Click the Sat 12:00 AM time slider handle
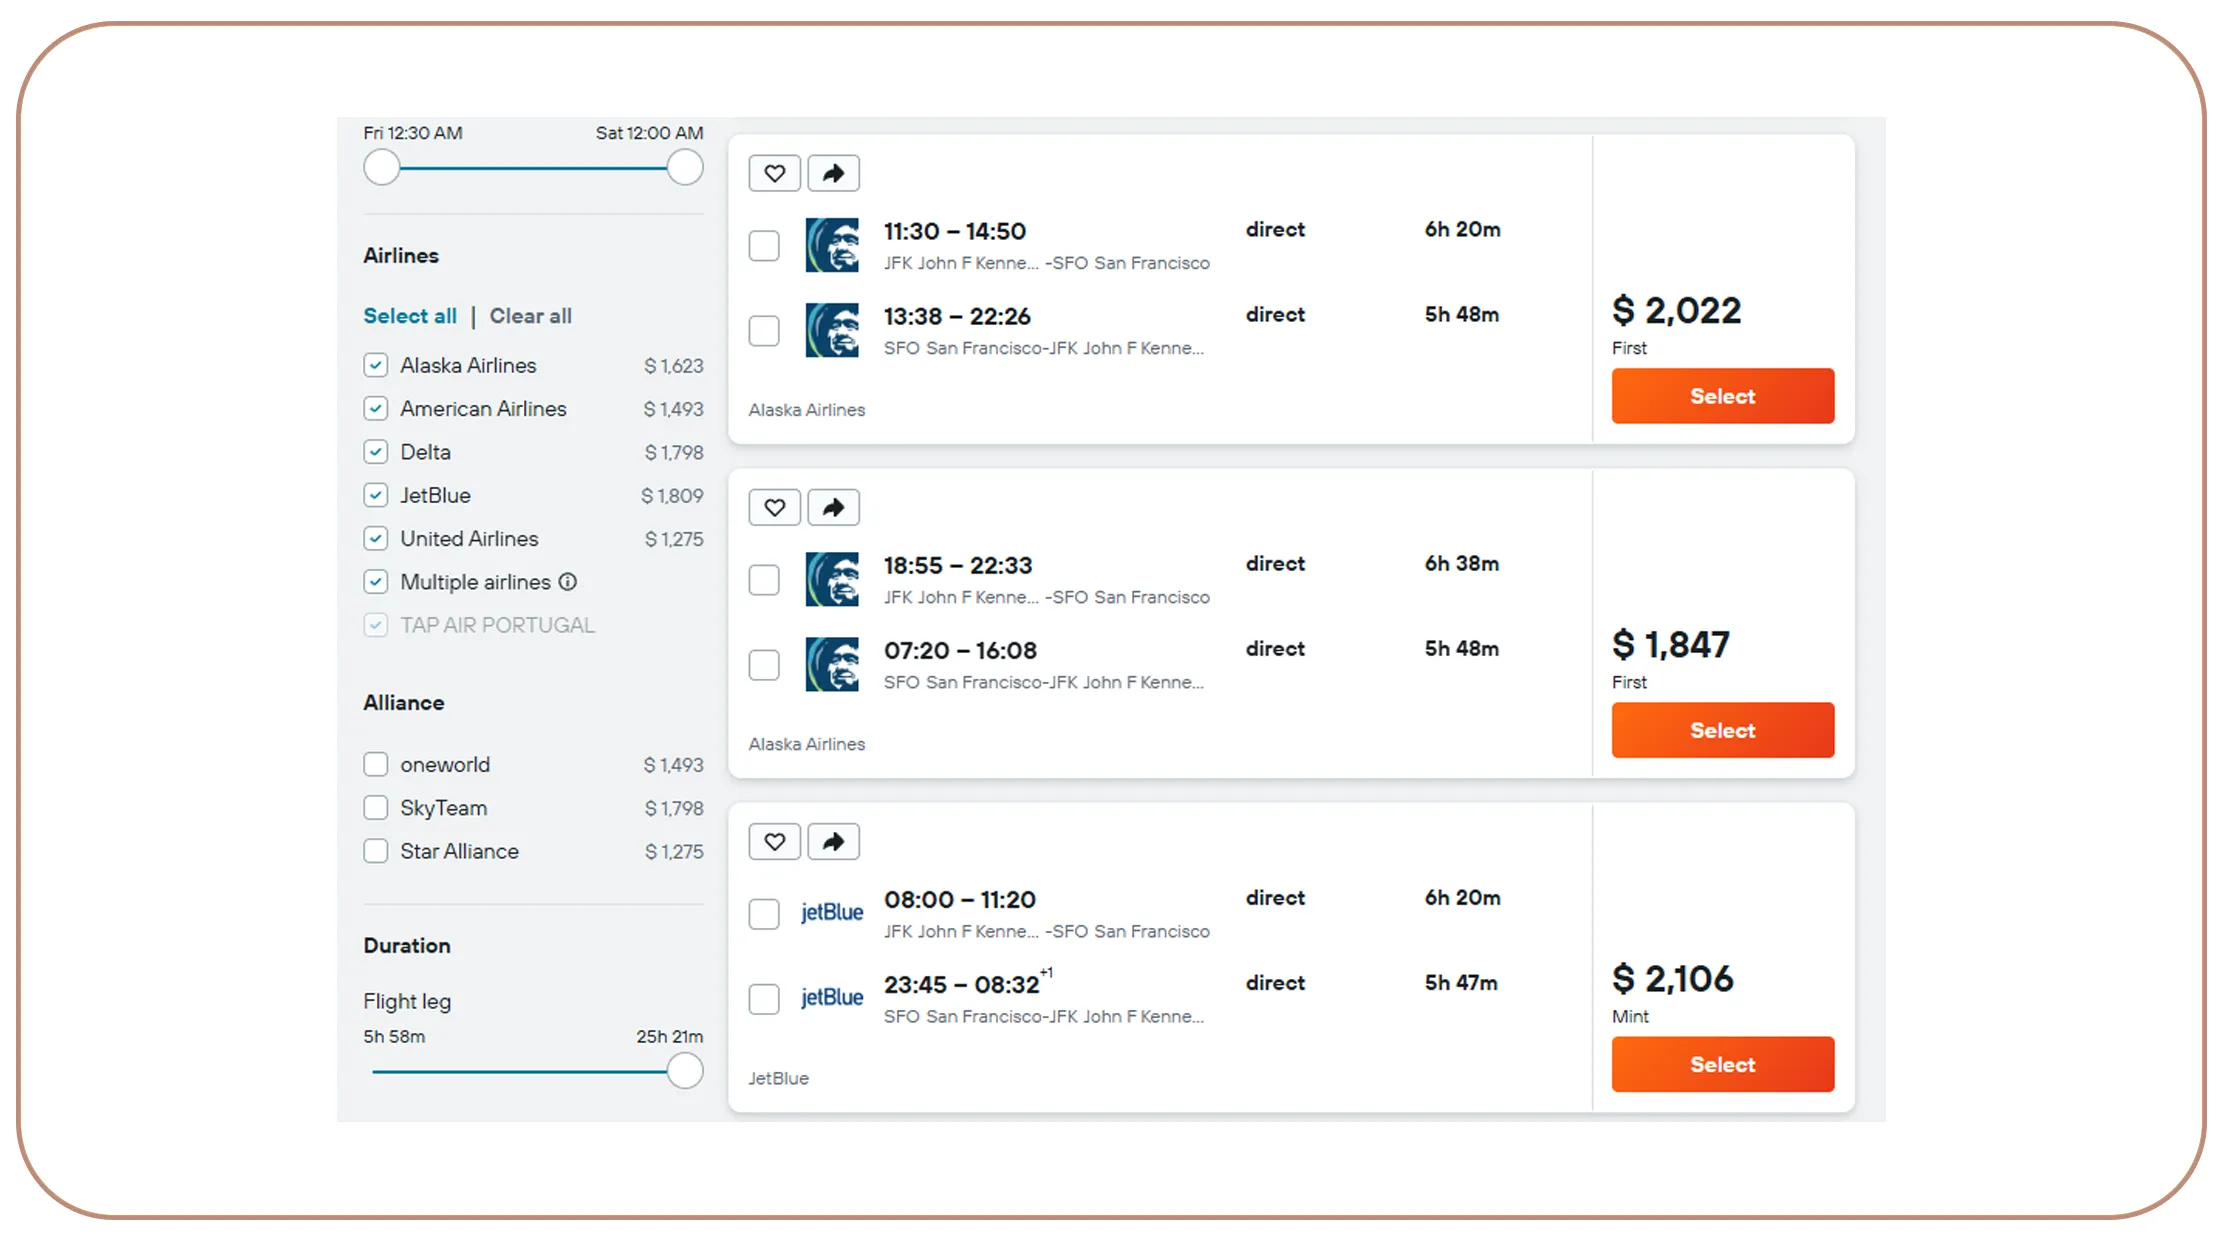 pyautogui.click(x=685, y=167)
